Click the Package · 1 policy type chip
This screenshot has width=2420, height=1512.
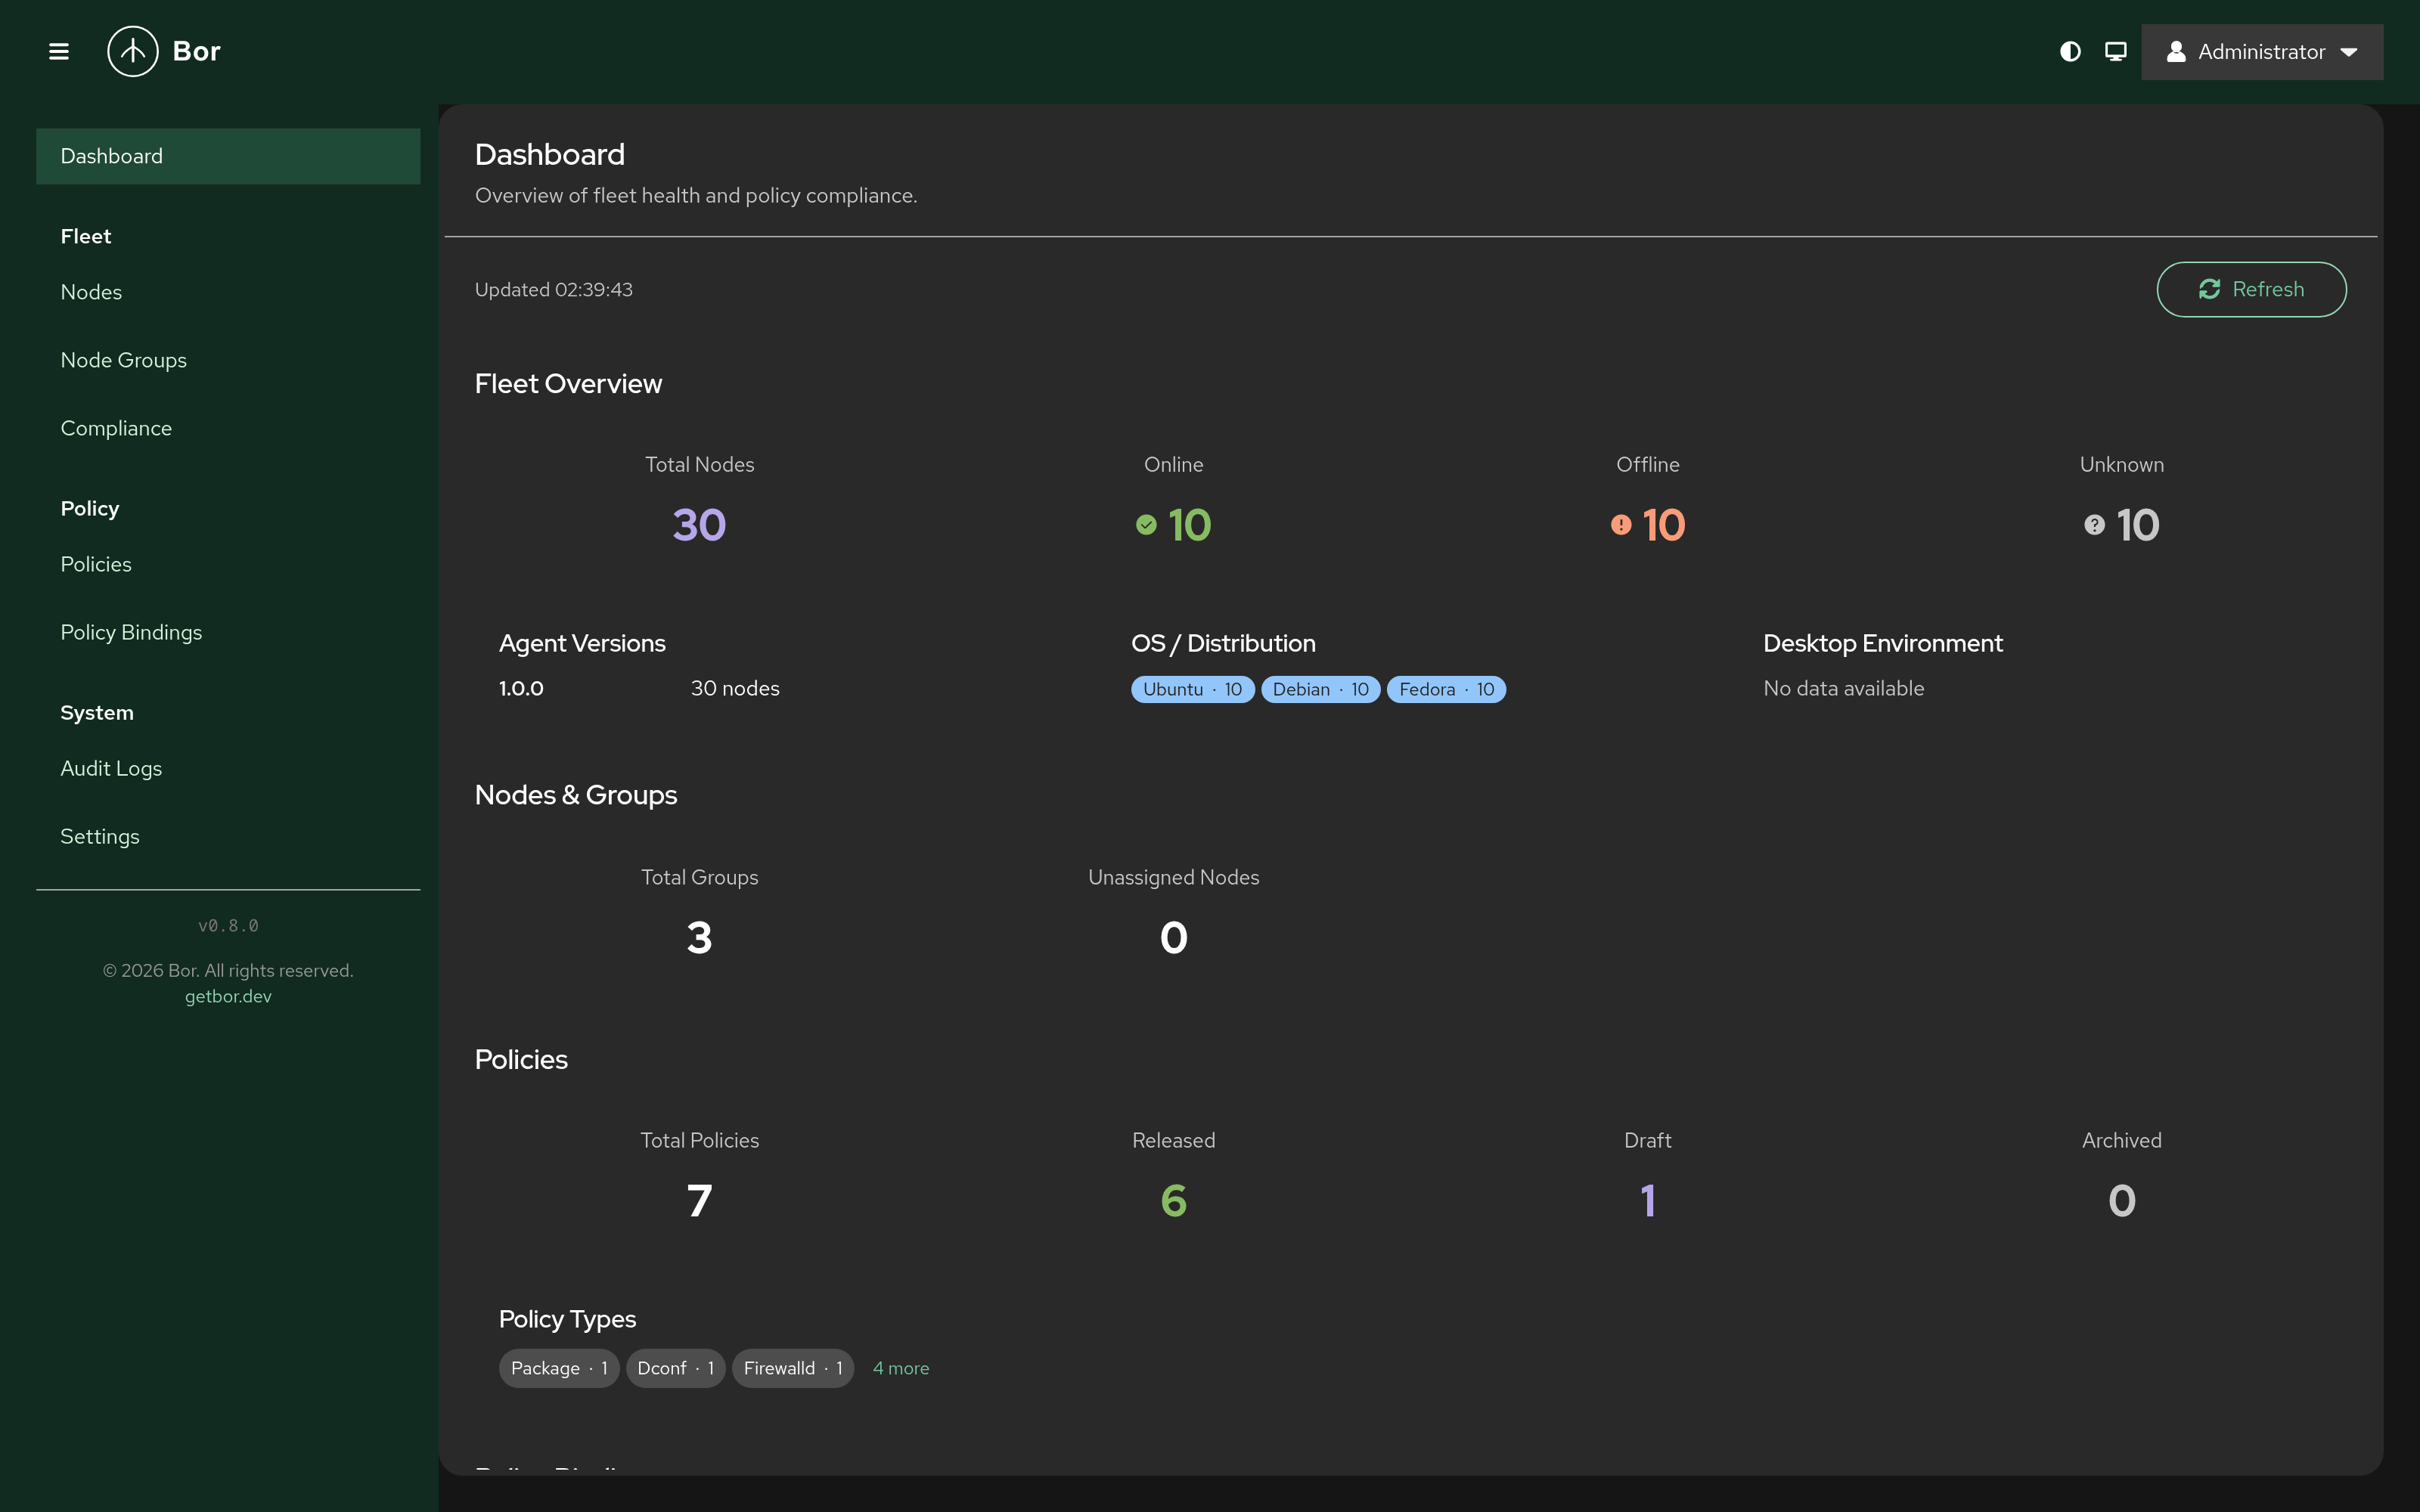559,1368
